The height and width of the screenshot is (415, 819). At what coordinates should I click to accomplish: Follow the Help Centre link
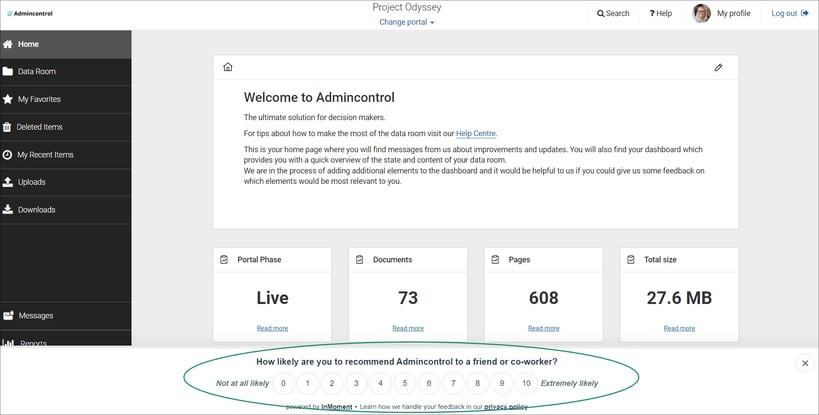(x=475, y=134)
